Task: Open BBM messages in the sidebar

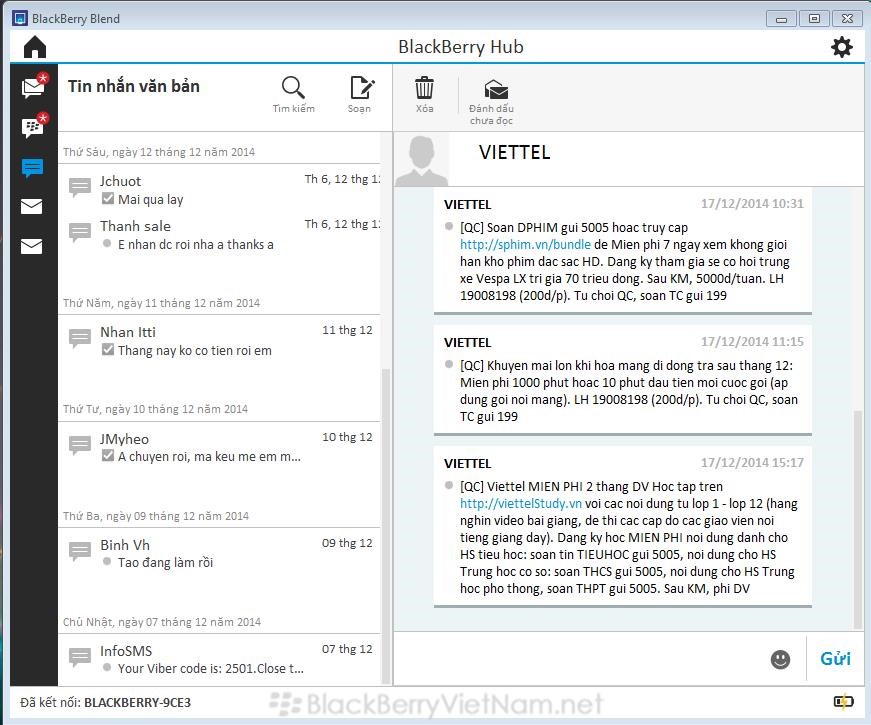Action: 33,127
